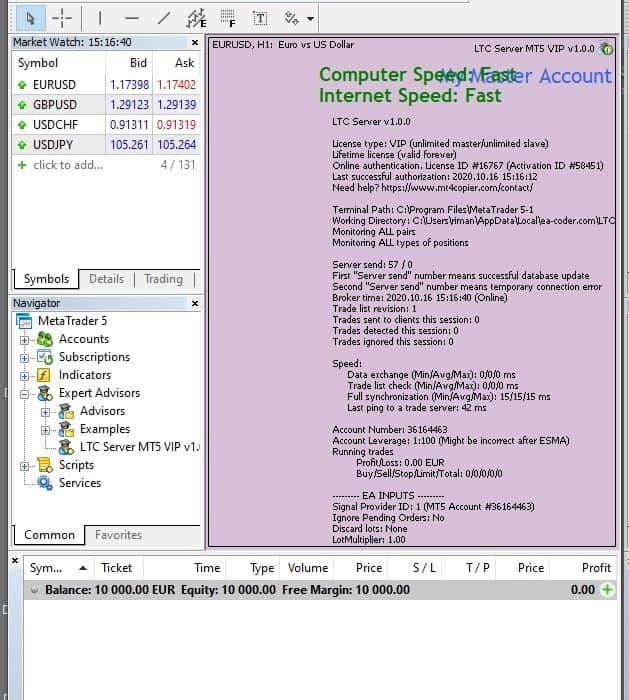This screenshot has height=700, width=629.
Task: Select the Examples folder label
Action: coord(104,429)
